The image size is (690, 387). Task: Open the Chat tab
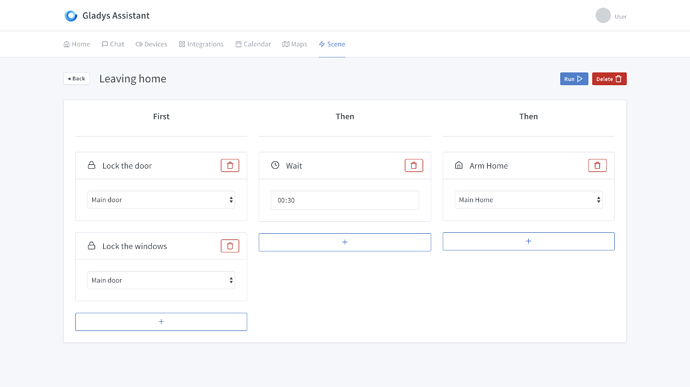(113, 44)
